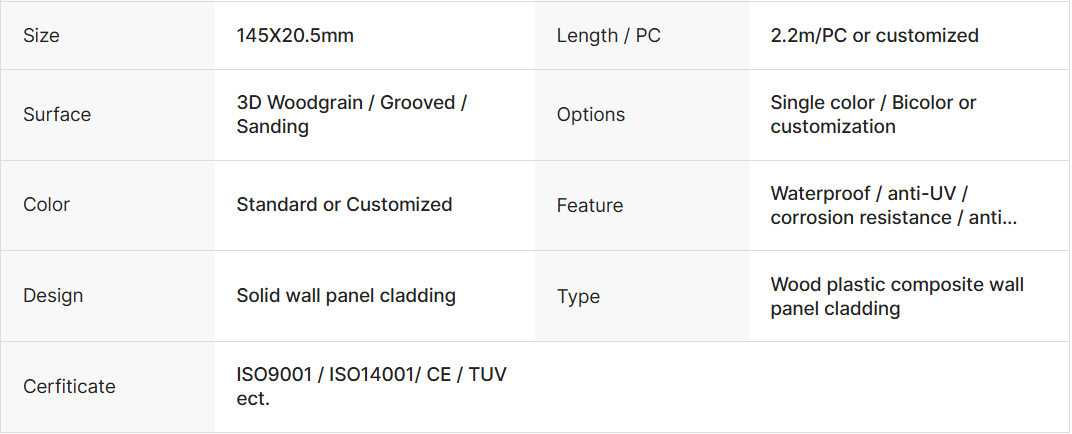Select the 2.2m/PC or customized value

[874, 36]
